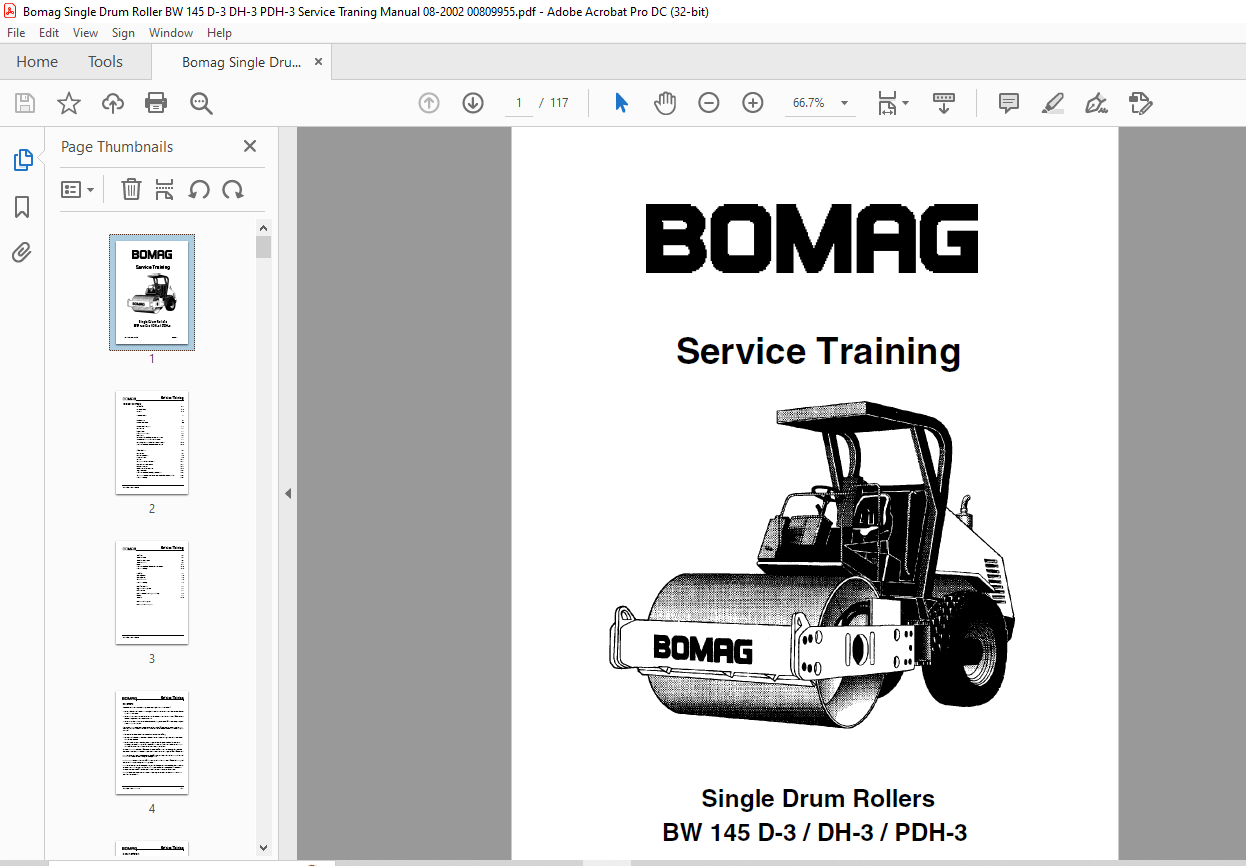This screenshot has height=866, width=1246.
Task: Open Page Thumbnails sidebar icon
Action: [22, 159]
